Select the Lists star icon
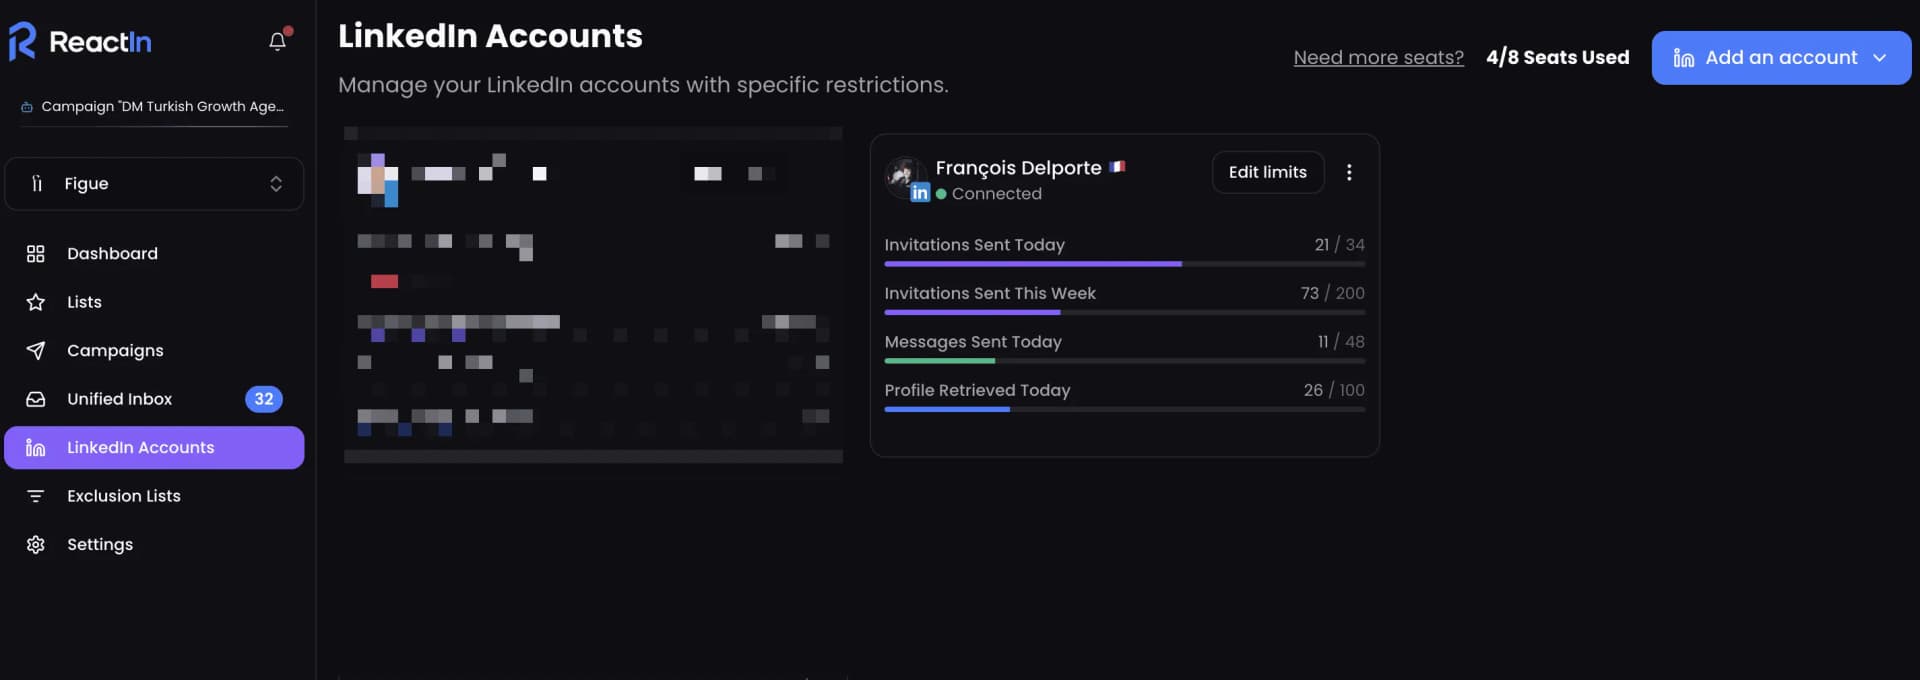 pyautogui.click(x=36, y=301)
